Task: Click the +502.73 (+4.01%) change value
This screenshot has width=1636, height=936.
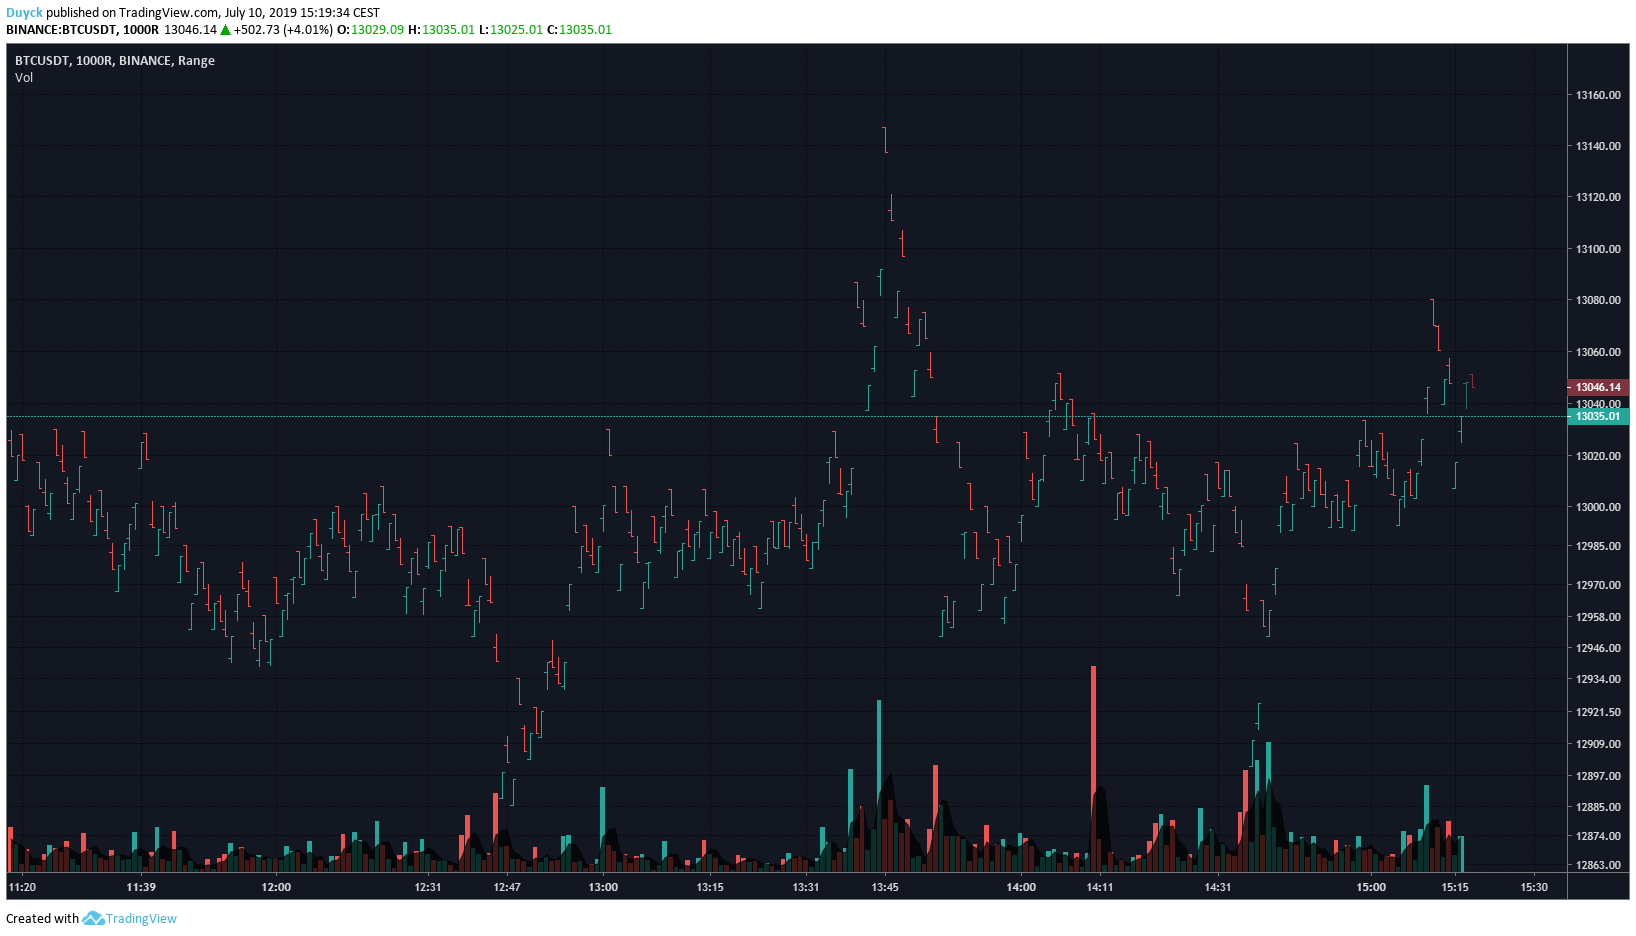Action: (283, 29)
